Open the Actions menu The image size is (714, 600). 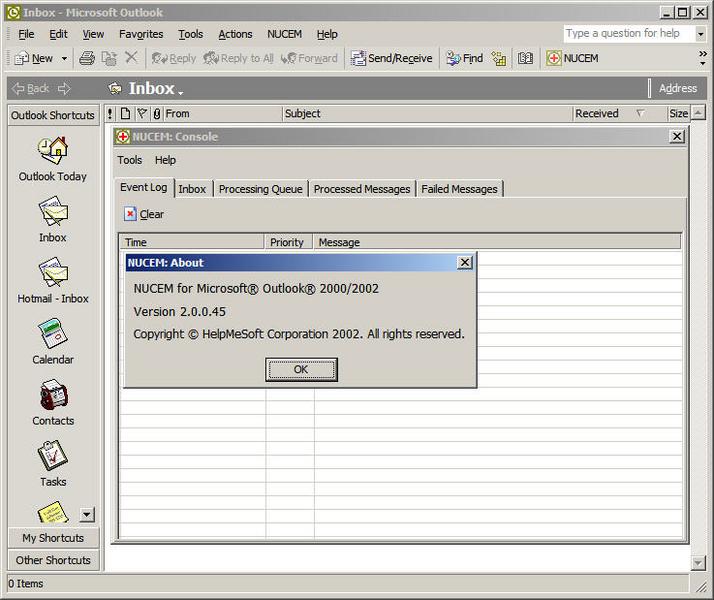pyautogui.click(x=235, y=34)
